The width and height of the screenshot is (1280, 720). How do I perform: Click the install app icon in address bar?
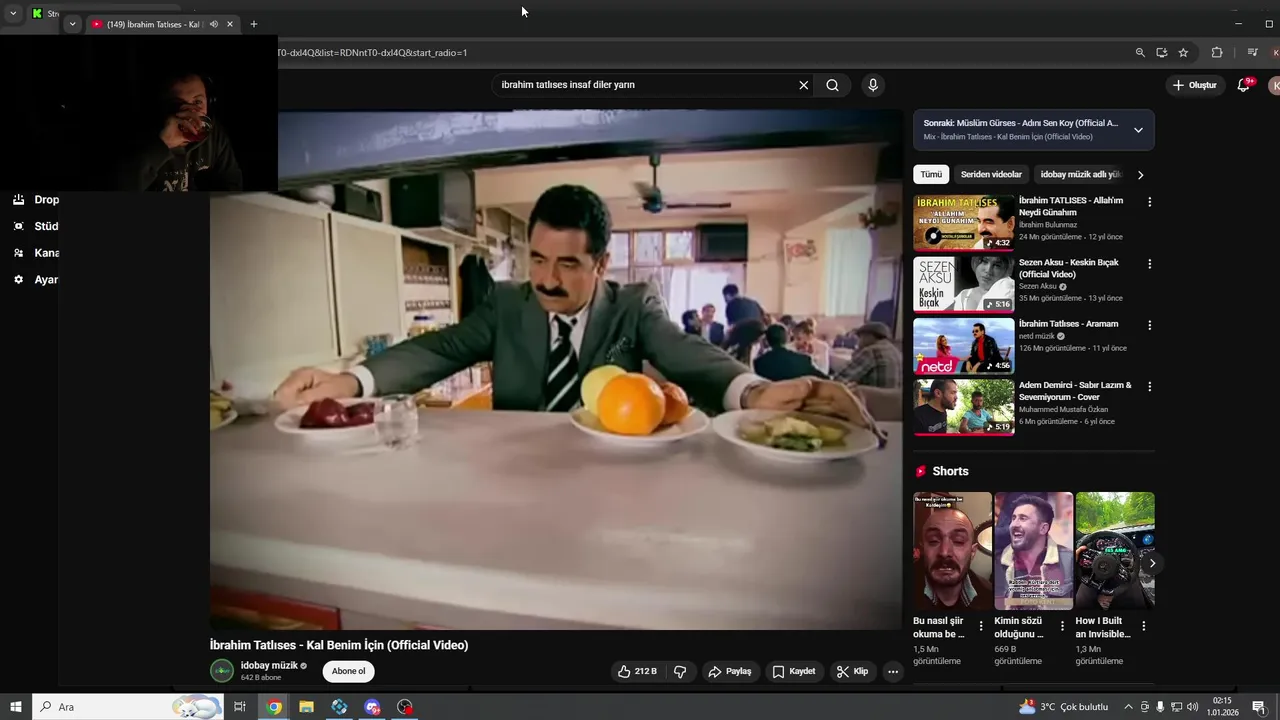[1161, 53]
